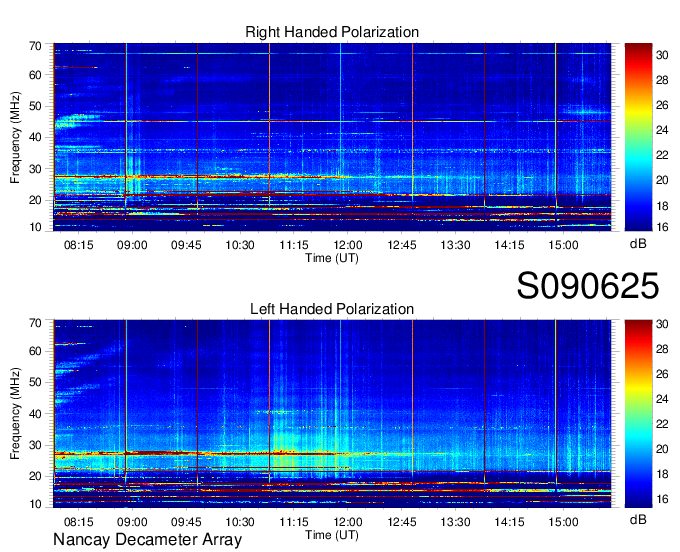Click the Frequency (MHz) label of Right Handed plot
The width and height of the screenshot is (680, 552).
coord(15,137)
